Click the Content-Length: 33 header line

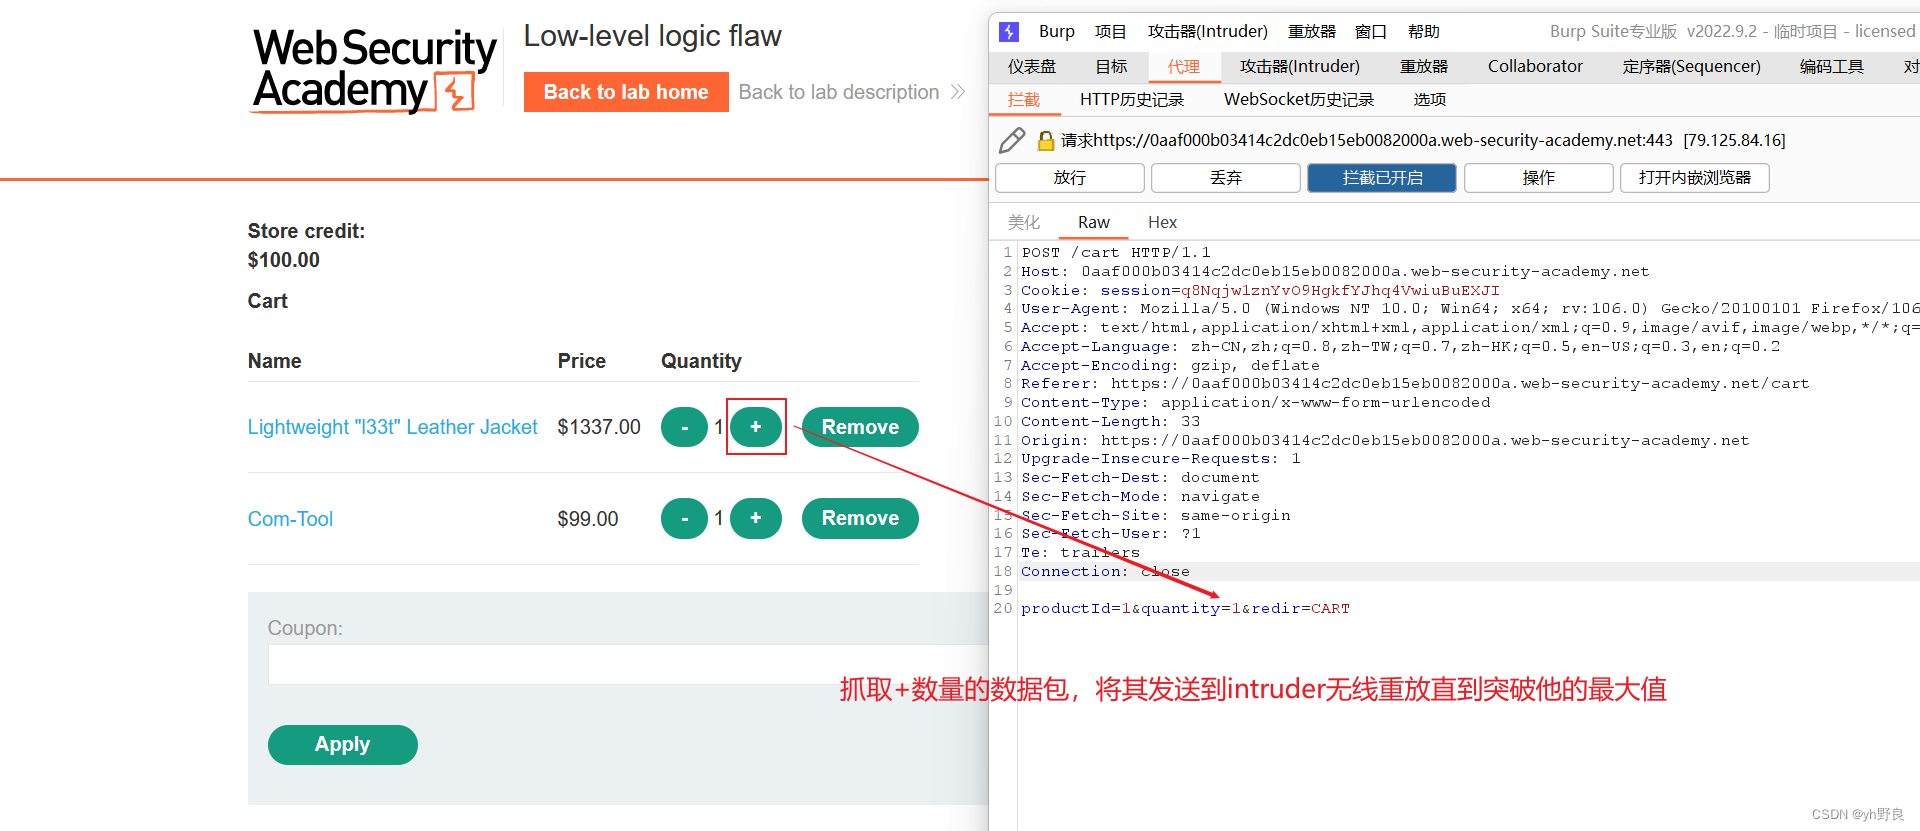click(1110, 421)
